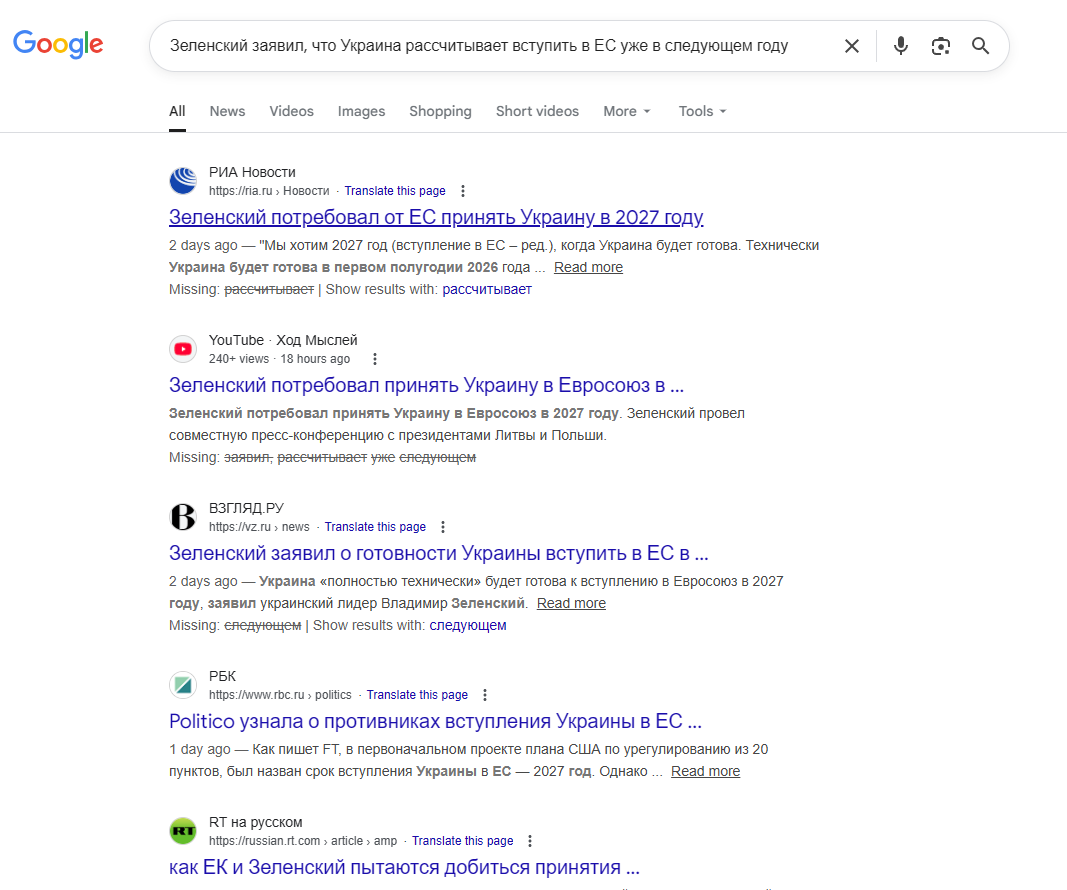
Task: Expand the Tools dropdown
Action: (702, 111)
